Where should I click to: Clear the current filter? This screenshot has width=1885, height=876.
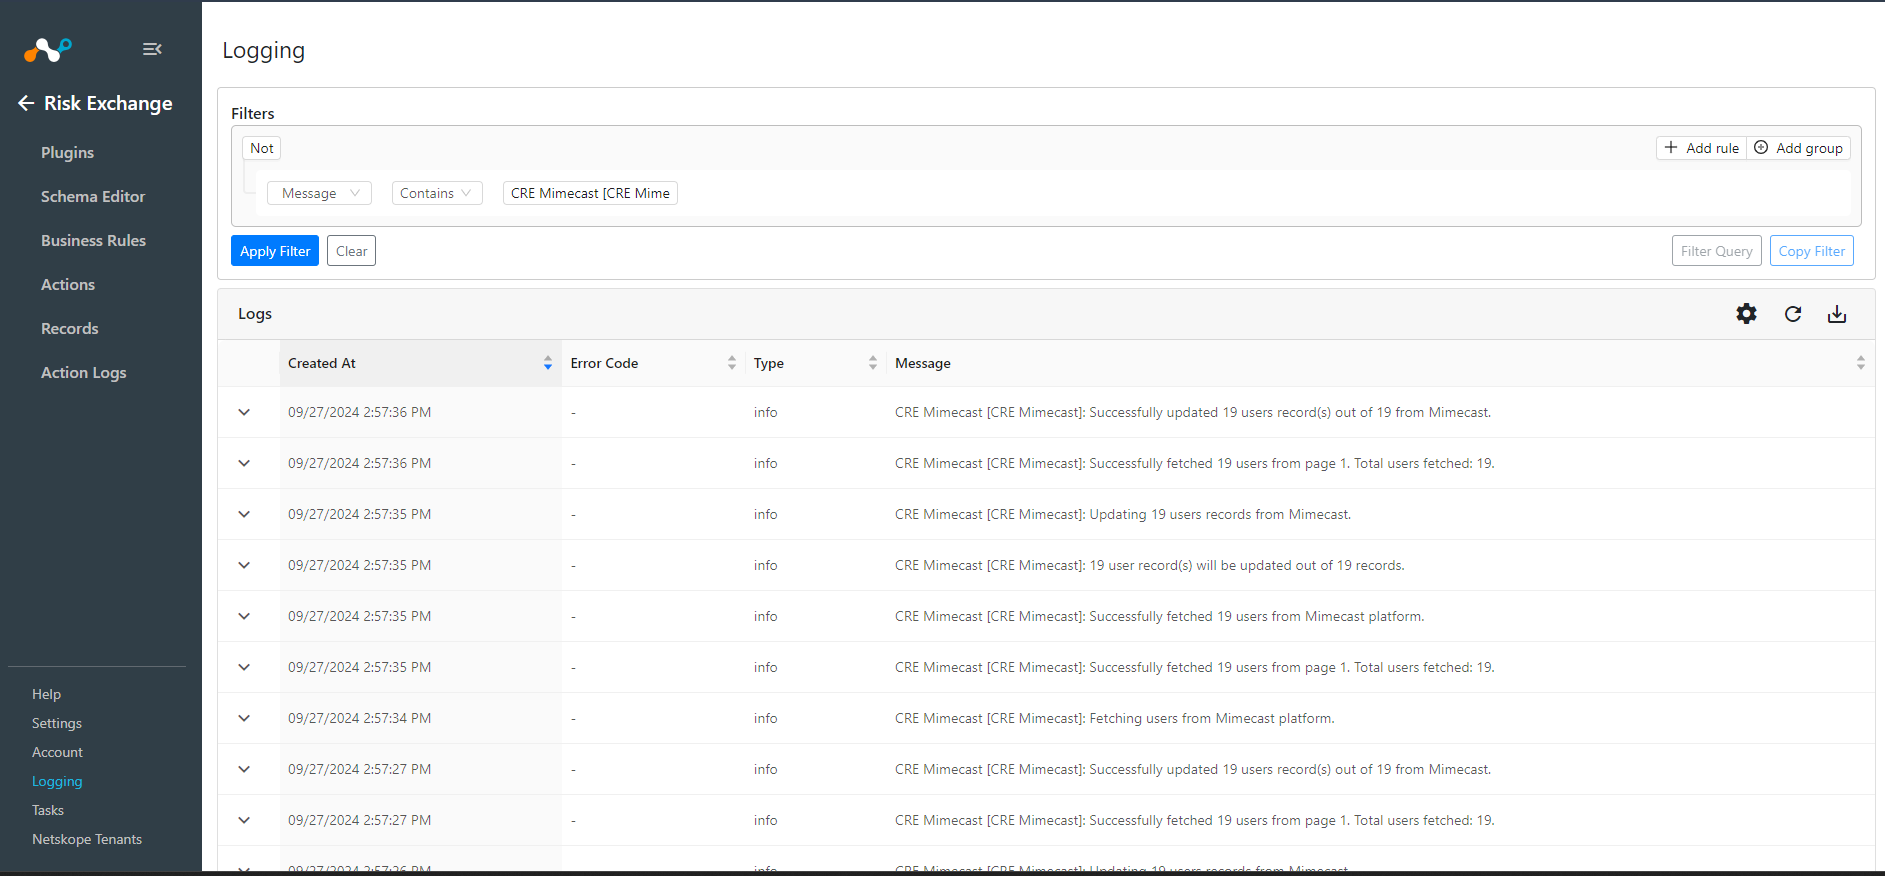(351, 251)
